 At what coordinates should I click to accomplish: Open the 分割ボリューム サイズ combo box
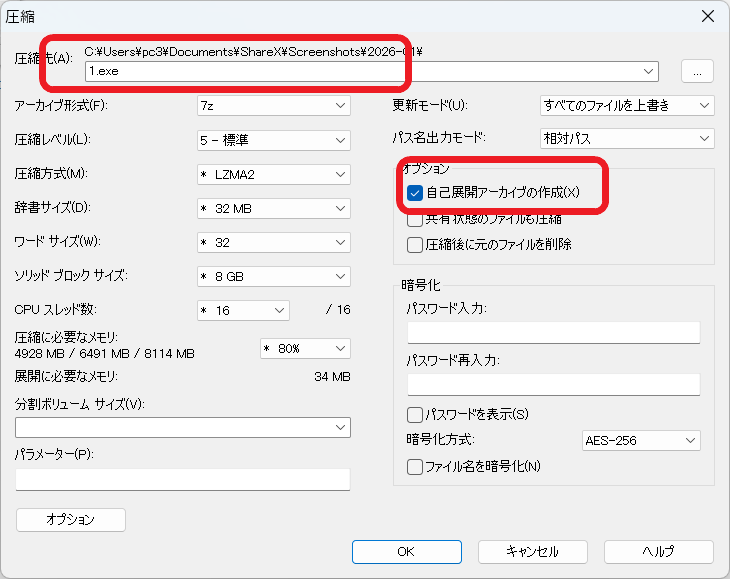[183, 427]
